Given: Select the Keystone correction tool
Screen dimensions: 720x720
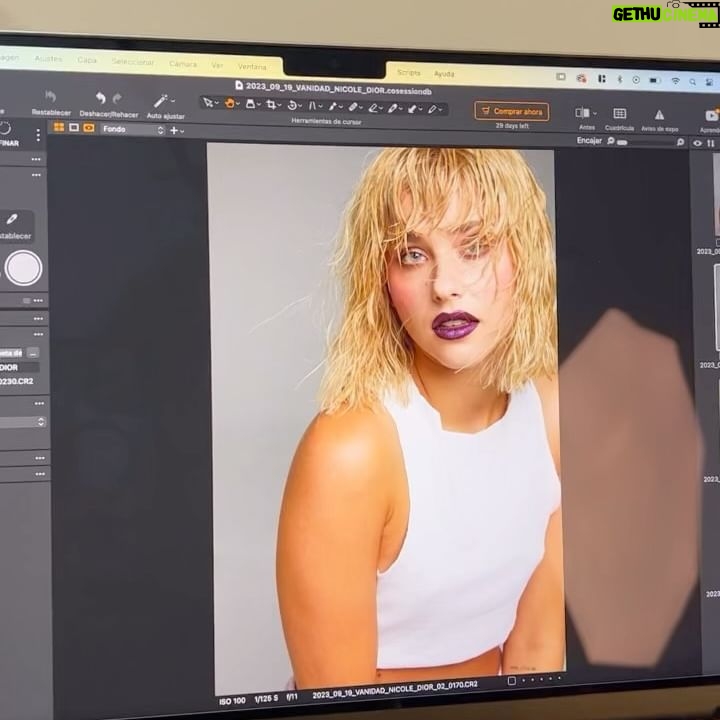Looking at the screenshot, I should coord(312,106).
